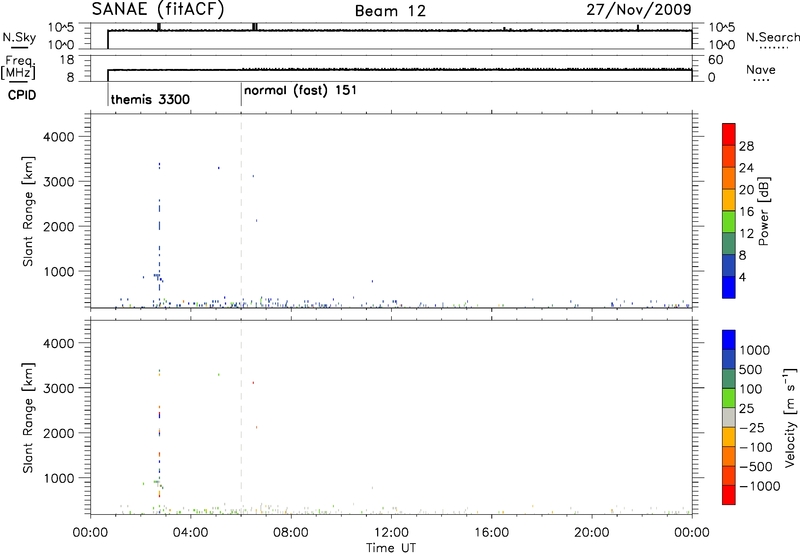Click the "Freq. [MHz]" axis label
This screenshot has width=800, height=554.
pyautogui.click(x=18, y=67)
